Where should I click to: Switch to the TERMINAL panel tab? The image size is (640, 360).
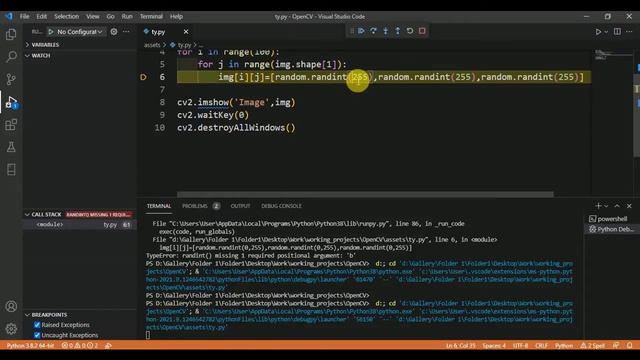(159, 206)
